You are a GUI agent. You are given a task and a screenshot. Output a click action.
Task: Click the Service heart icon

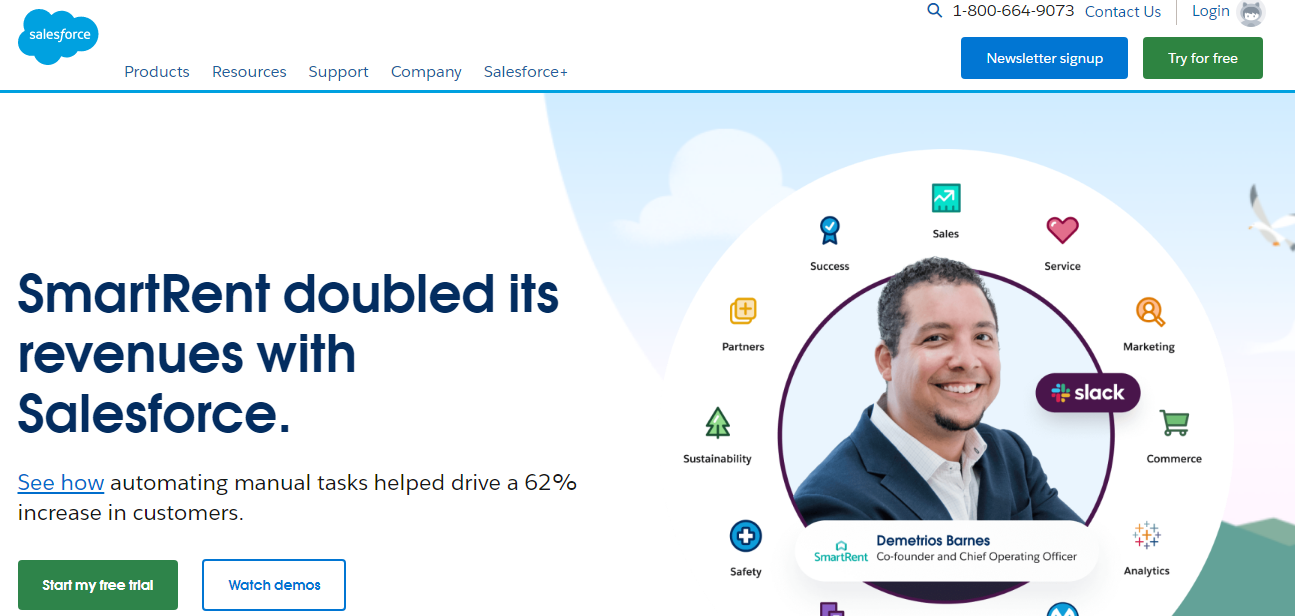1062,230
